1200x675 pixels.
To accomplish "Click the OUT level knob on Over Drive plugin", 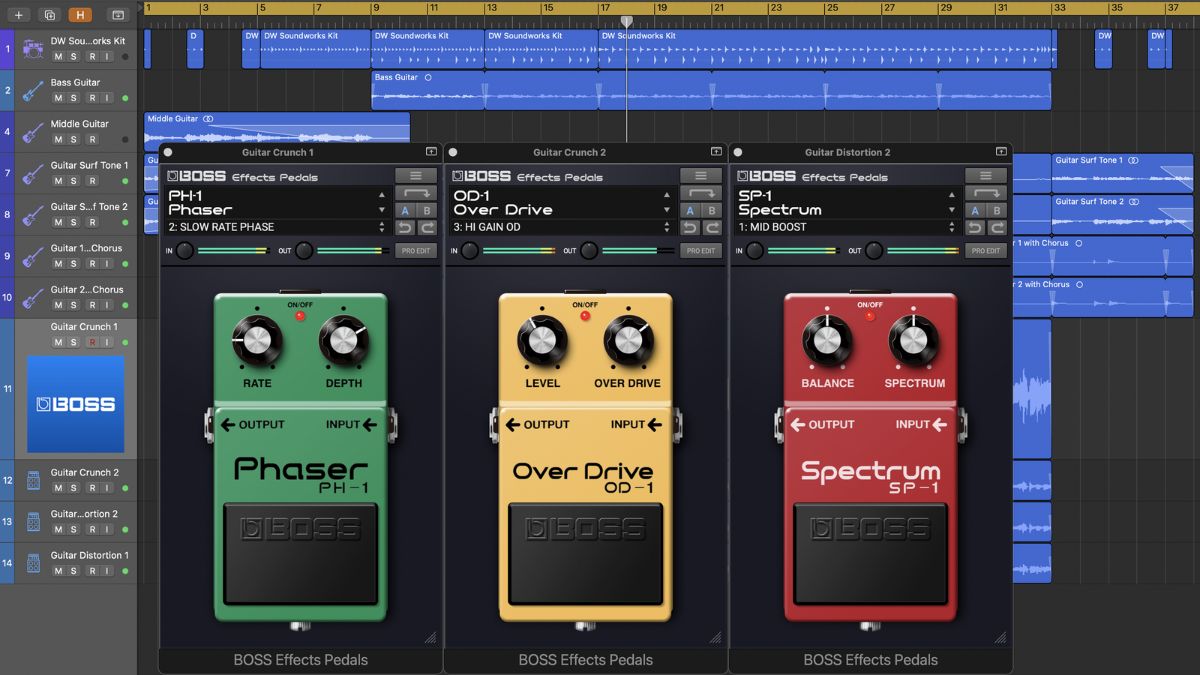I will 590,251.
